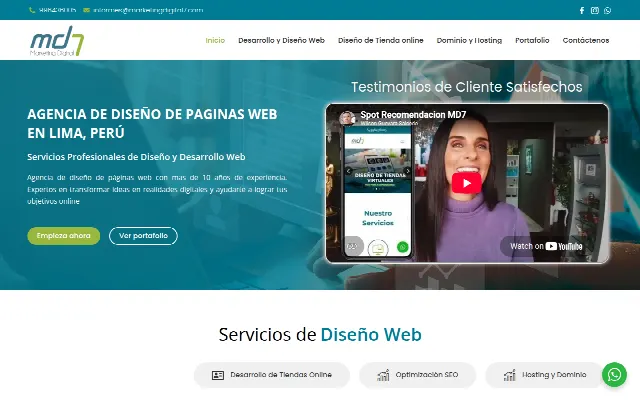This screenshot has height=400, width=640.
Task: Click the phone number in the top bar
Action: point(58,10)
